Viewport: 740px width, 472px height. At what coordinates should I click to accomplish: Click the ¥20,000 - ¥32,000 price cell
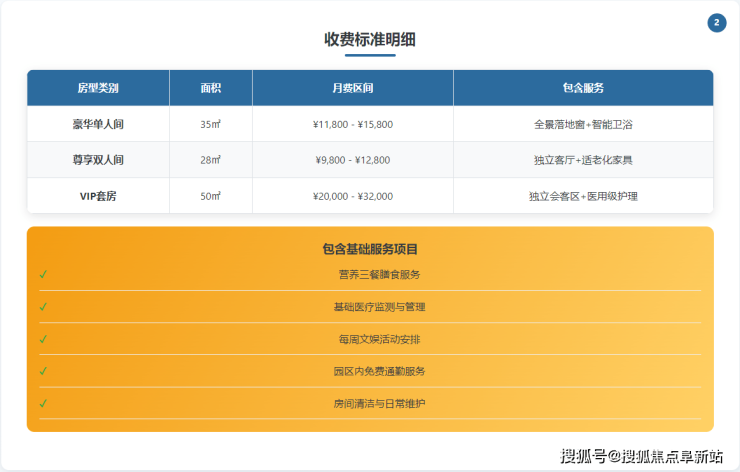click(352, 196)
